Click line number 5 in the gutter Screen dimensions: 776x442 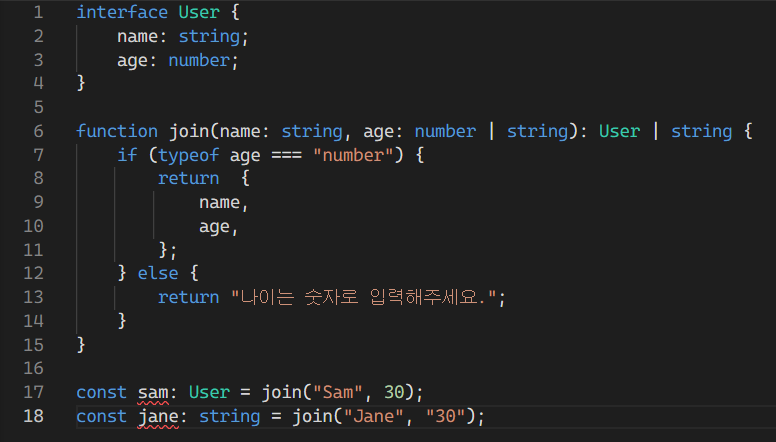coord(39,107)
